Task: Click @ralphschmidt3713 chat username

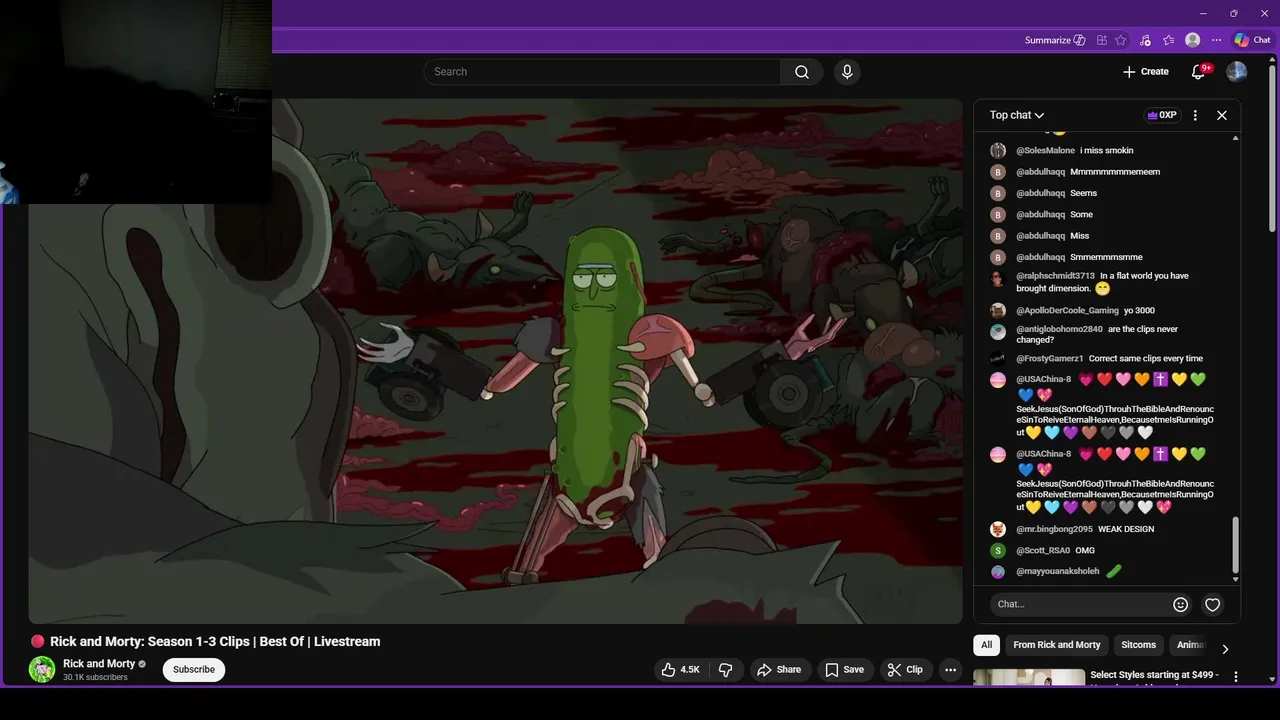Action: [1055, 276]
